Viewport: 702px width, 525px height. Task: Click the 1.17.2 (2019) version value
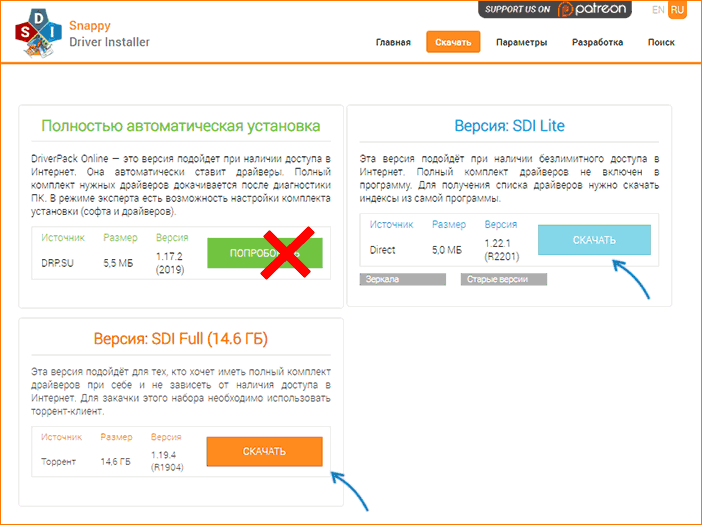point(170,263)
